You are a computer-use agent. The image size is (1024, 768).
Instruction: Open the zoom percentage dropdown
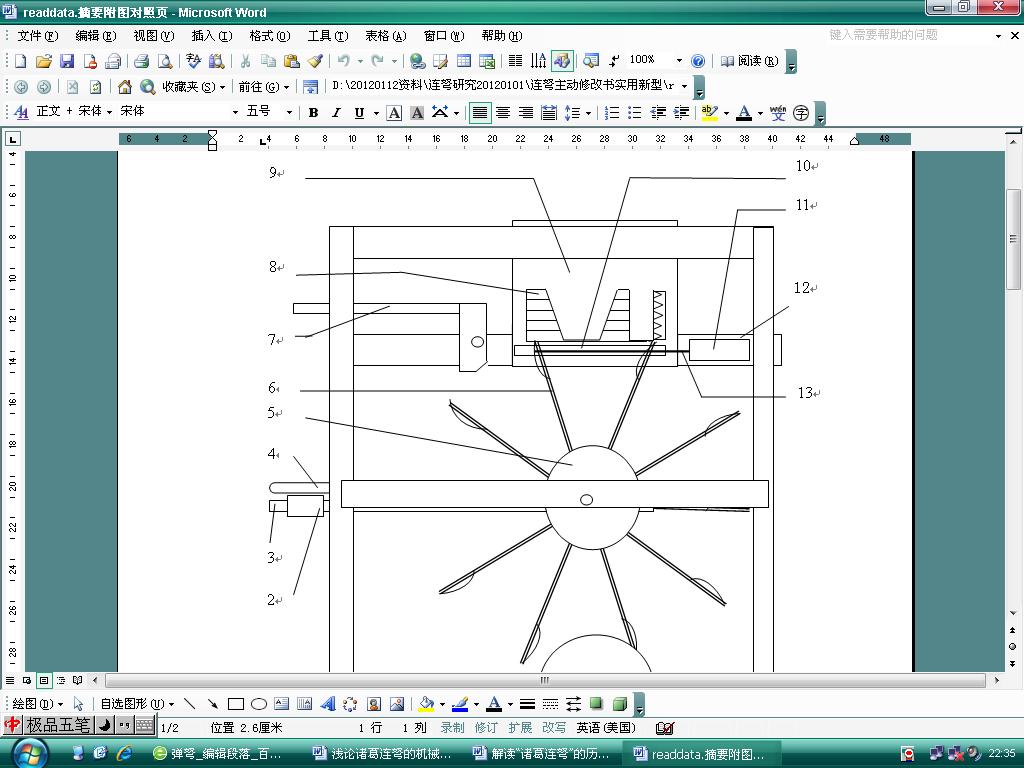(x=679, y=61)
